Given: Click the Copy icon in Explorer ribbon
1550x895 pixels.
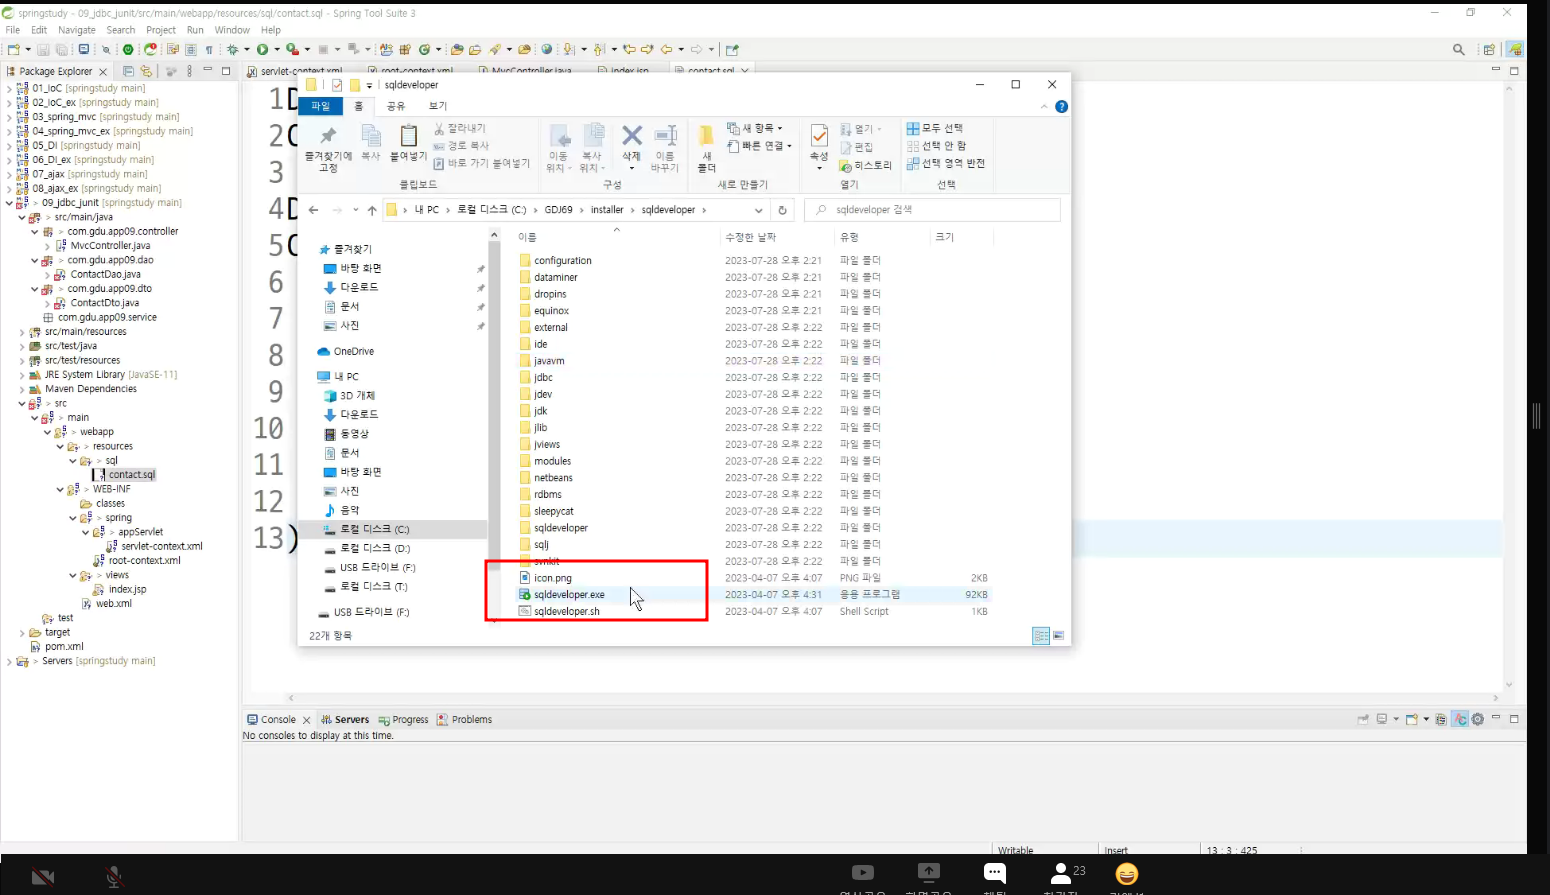Looking at the screenshot, I should [x=371, y=136].
